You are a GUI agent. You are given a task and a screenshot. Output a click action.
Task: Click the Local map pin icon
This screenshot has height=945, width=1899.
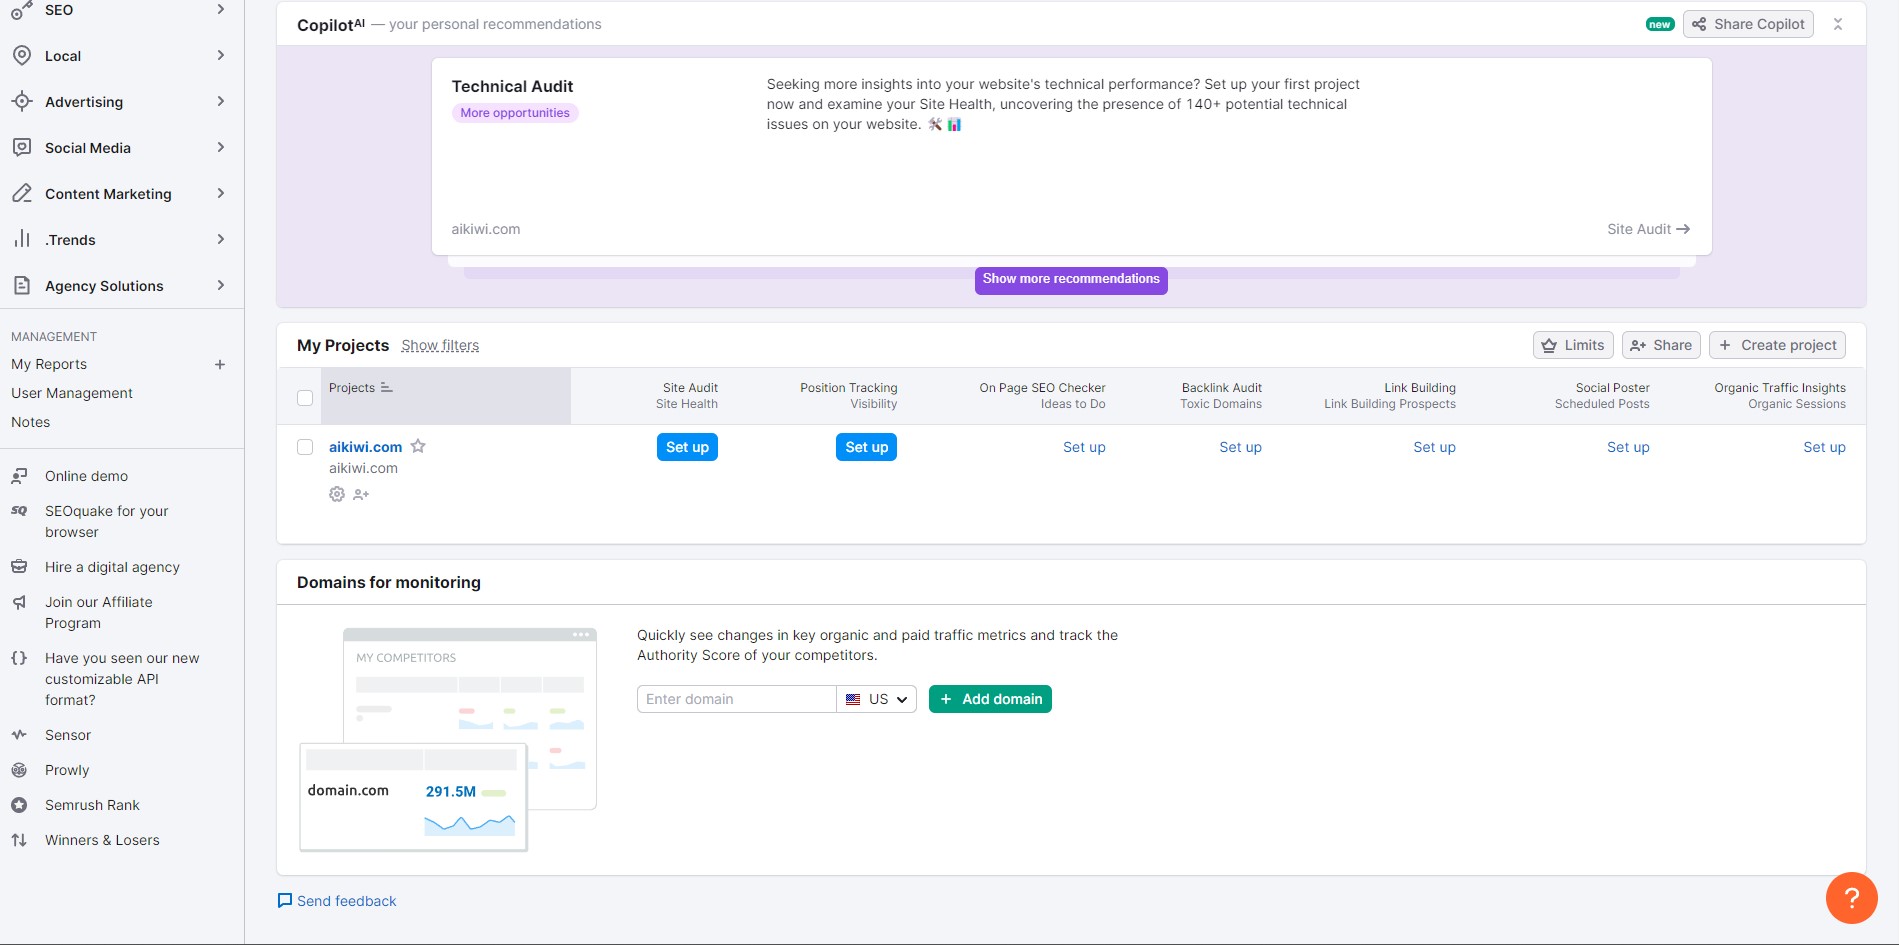tap(21, 56)
